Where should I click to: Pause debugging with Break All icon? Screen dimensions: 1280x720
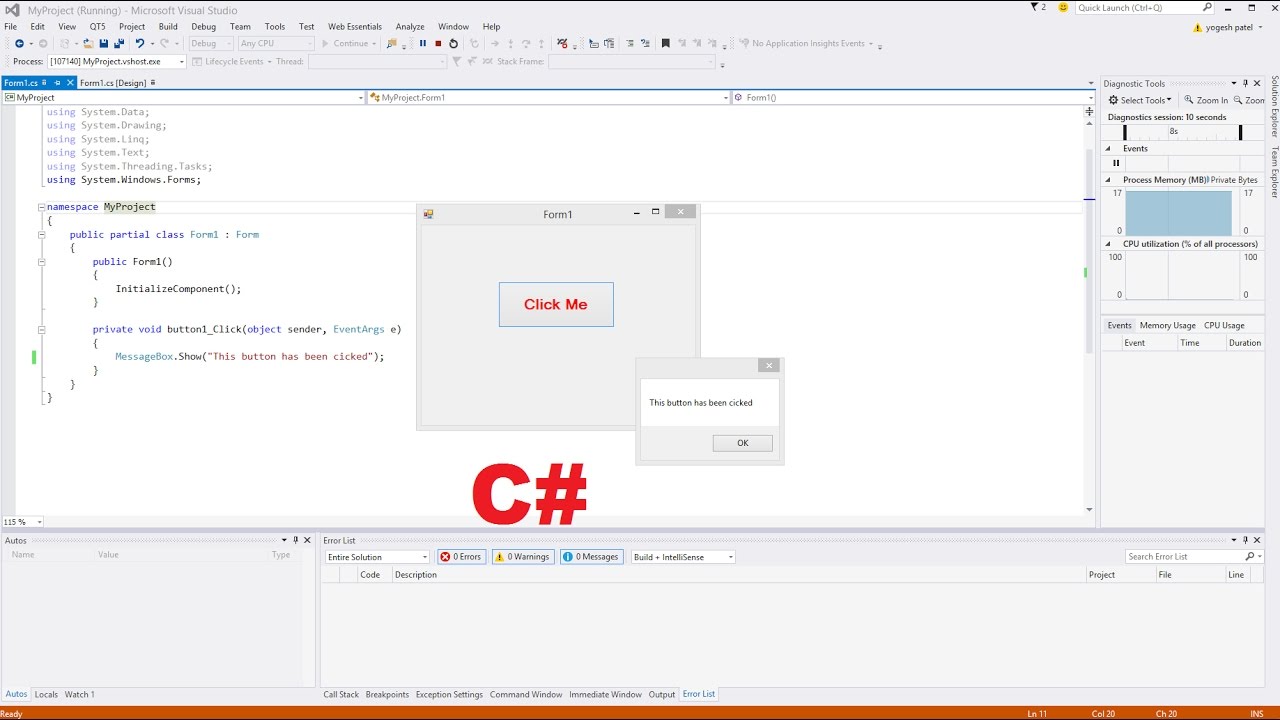pos(423,44)
